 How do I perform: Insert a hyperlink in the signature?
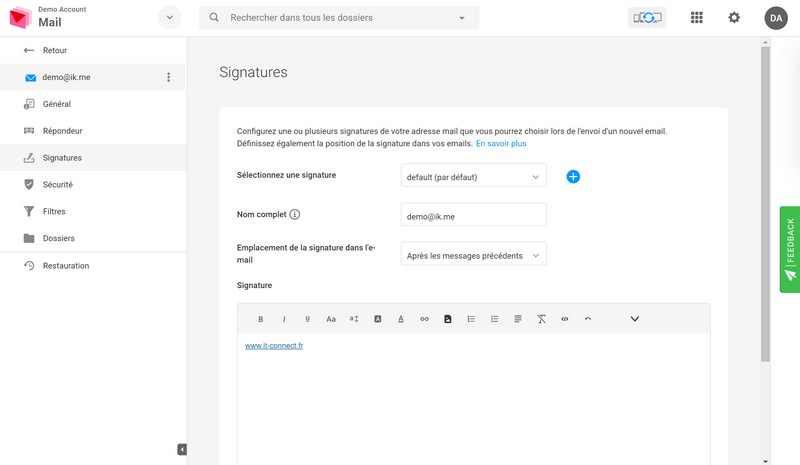pyautogui.click(x=424, y=319)
